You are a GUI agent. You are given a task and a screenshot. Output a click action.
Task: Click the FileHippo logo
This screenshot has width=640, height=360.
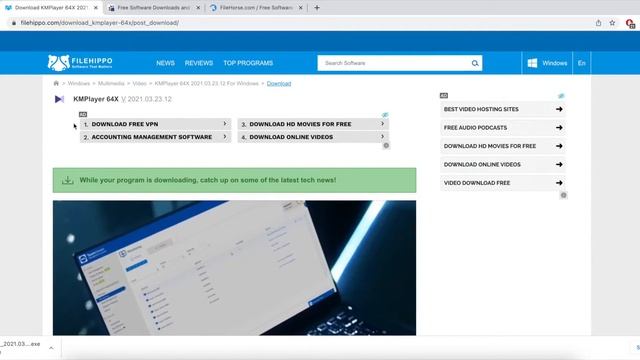click(x=80, y=63)
